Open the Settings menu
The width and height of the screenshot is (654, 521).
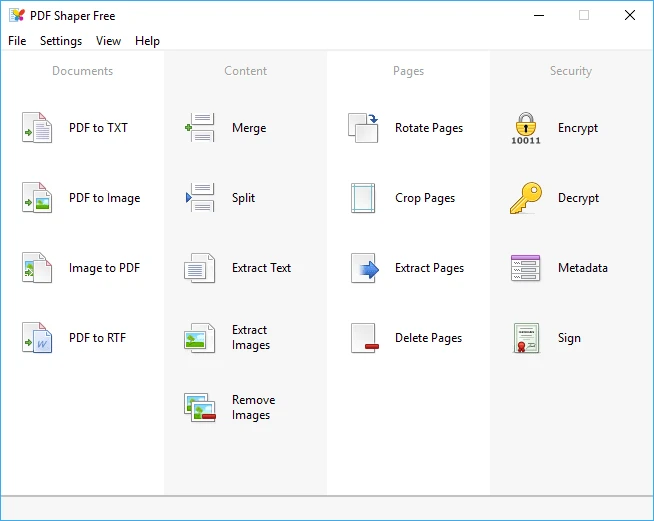[x=61, y=41]
